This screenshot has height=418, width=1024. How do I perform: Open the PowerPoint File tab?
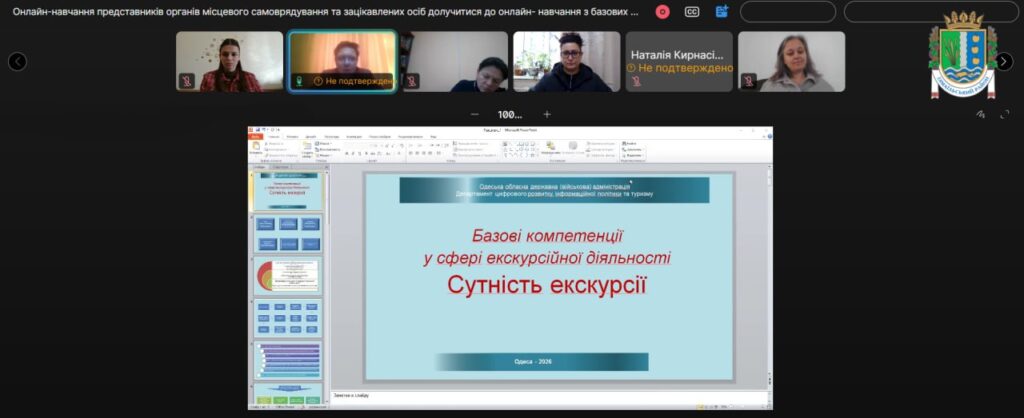(x=257, y=136)
